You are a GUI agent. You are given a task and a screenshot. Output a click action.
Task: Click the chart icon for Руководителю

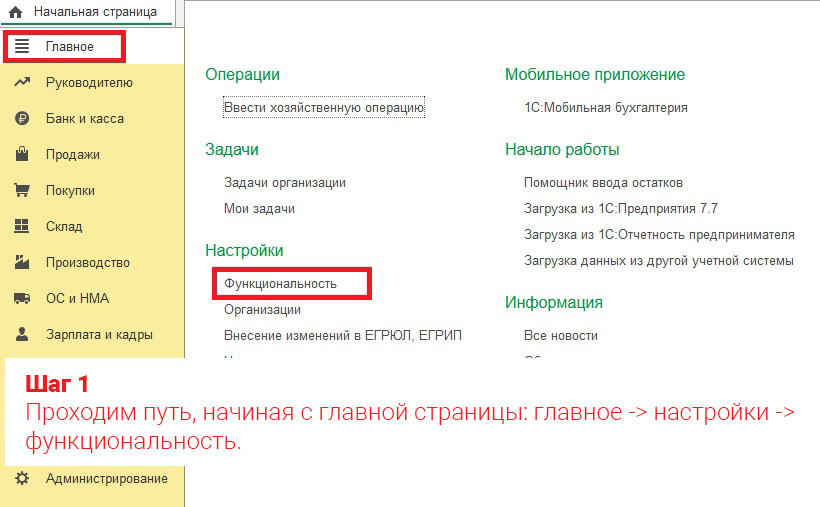[22, 82]
